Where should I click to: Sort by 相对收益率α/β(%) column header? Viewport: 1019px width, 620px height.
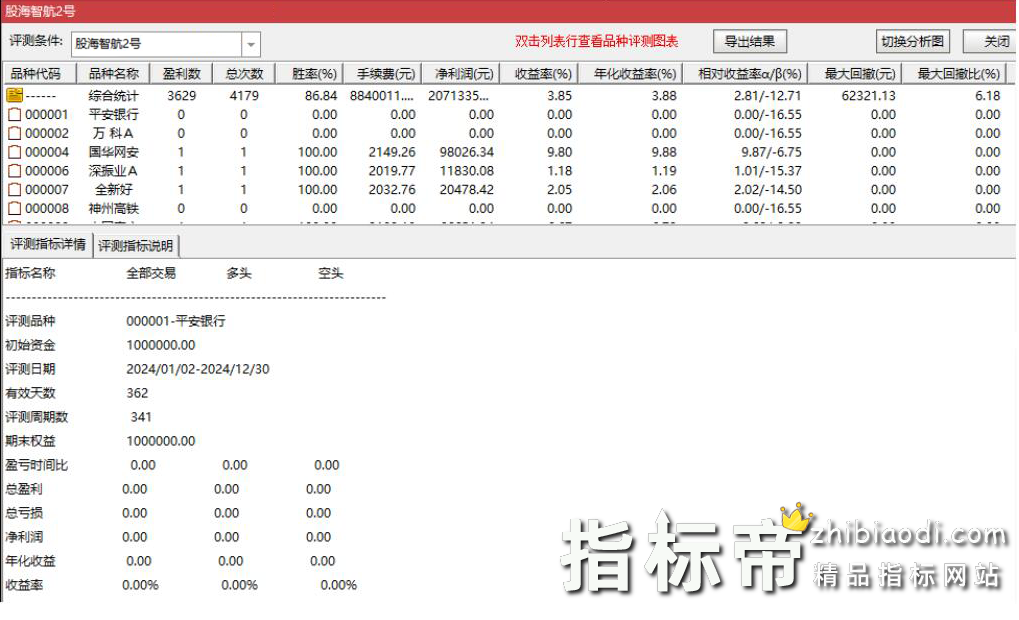[745, 73]
